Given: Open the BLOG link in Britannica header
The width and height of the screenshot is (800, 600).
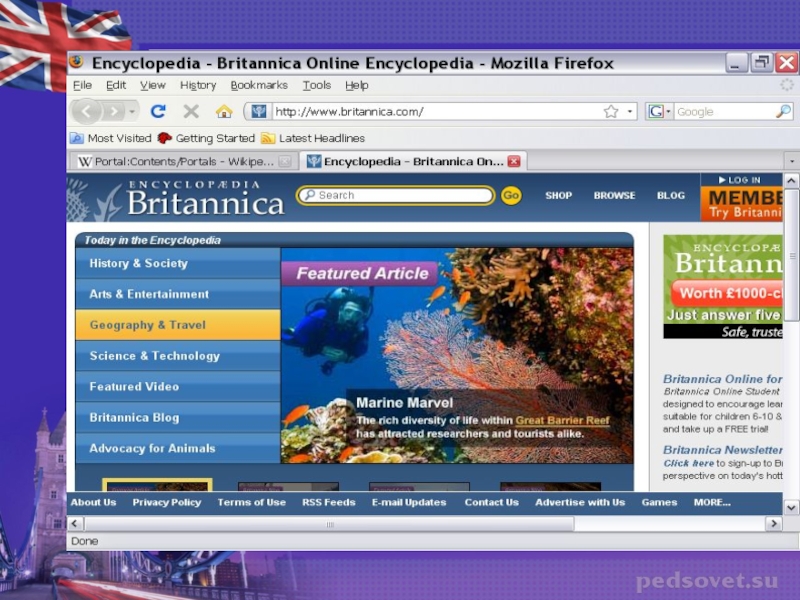Looking at the screenshot, I should click(670, 195).
